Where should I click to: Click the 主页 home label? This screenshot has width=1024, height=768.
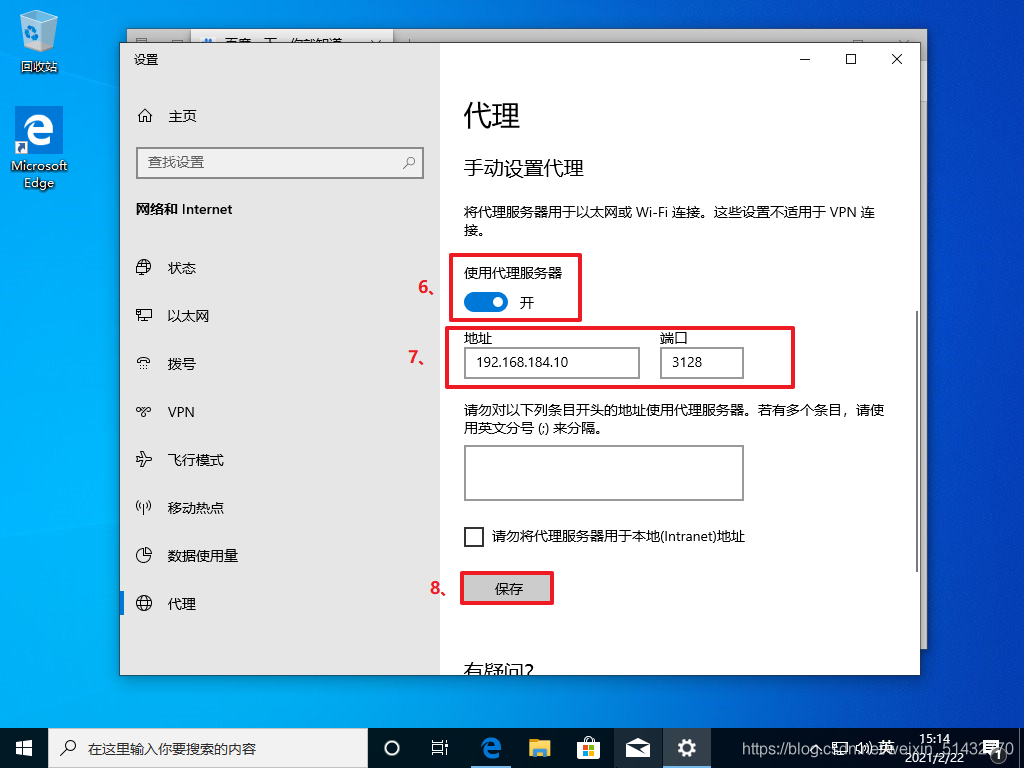tap(182, 116)
